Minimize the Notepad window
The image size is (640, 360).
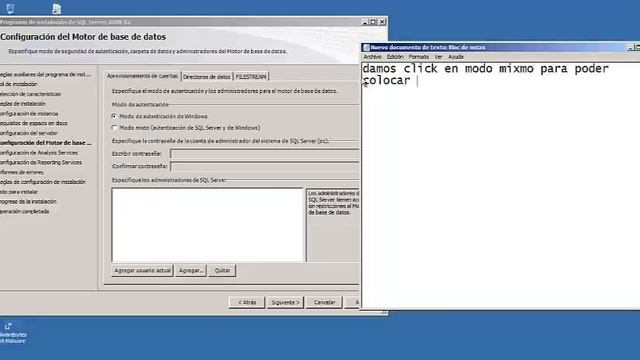point(630,47)
